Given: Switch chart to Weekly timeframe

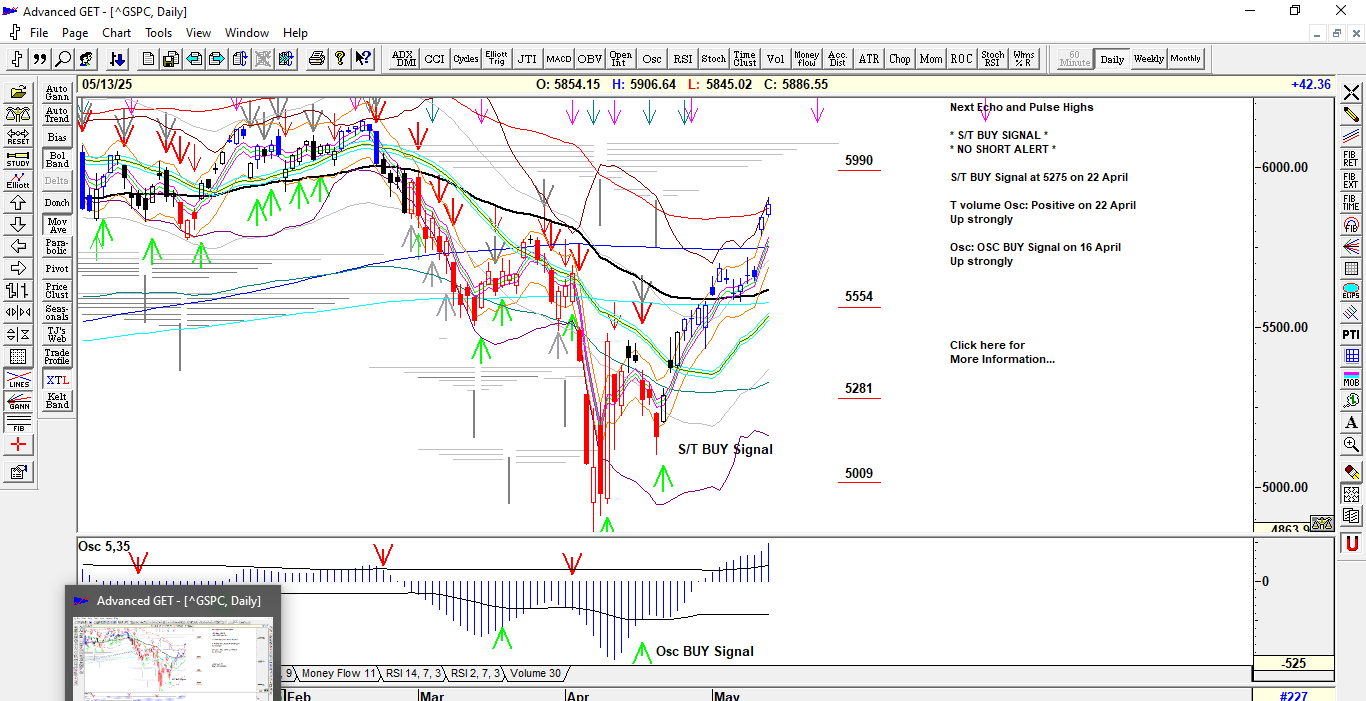Looking at the screenshot, I should pos(1148,59).
